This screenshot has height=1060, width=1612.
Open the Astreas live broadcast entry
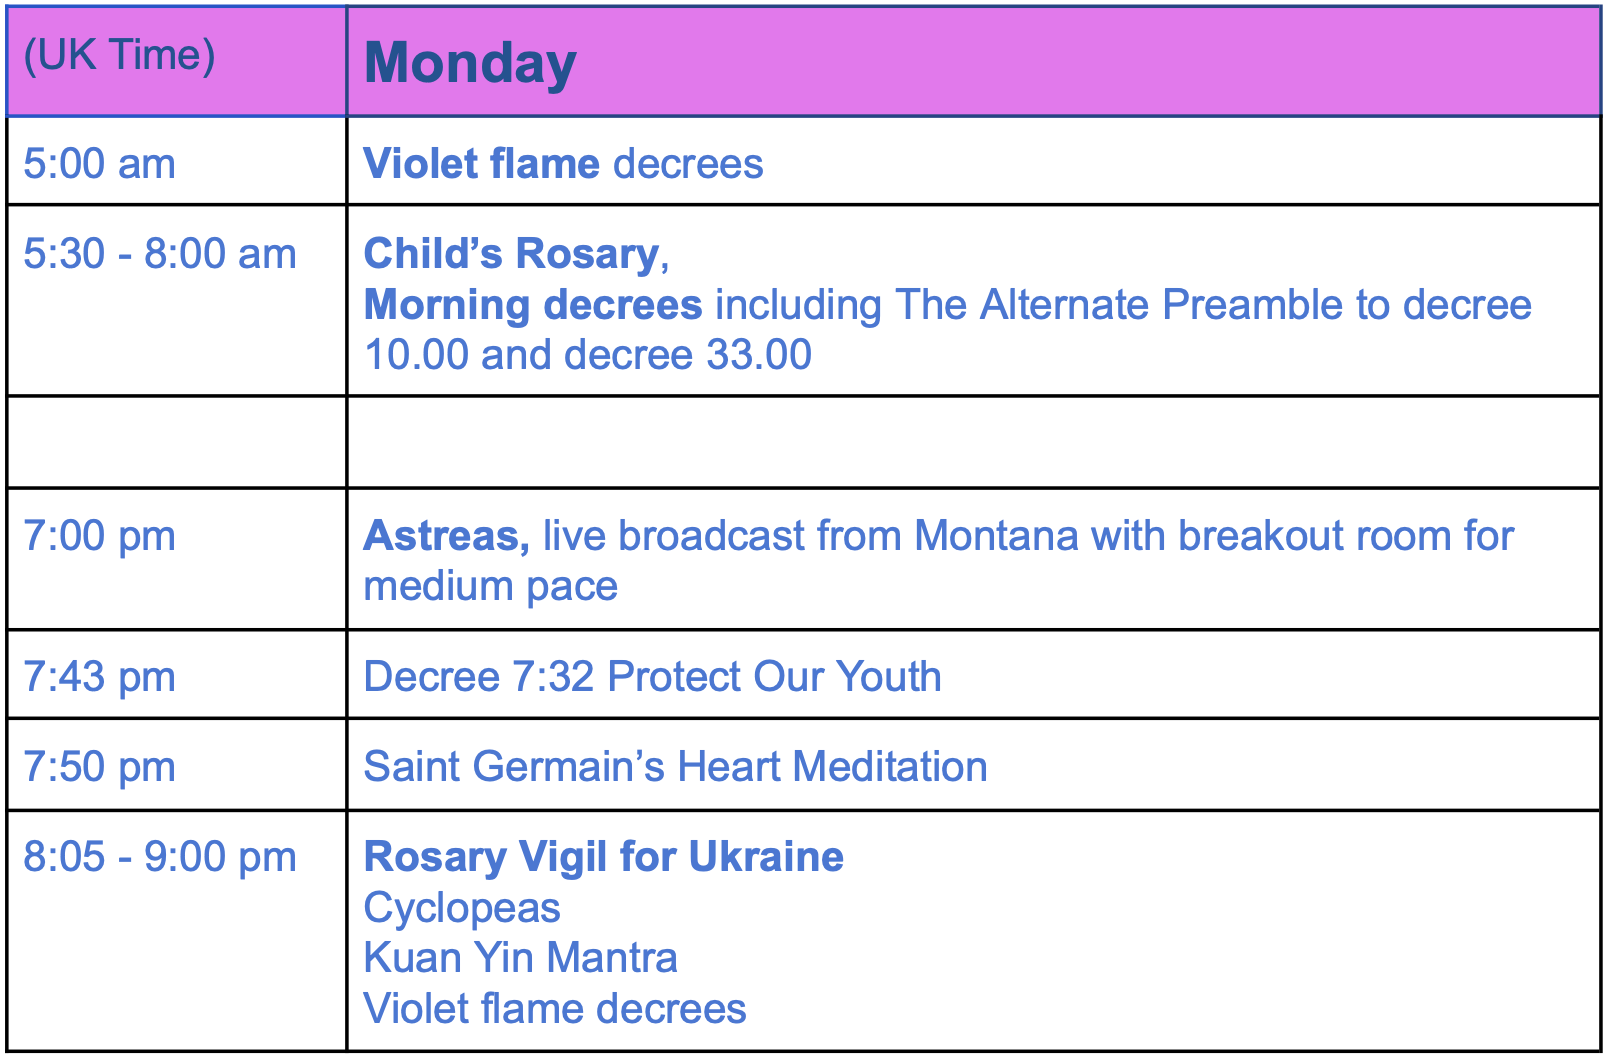point(939,535)
